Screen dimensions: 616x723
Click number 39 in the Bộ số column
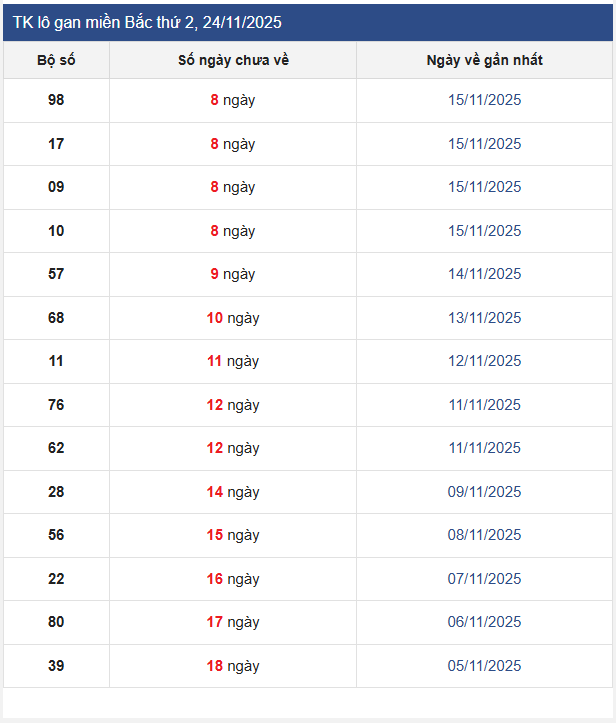(56, 666)
